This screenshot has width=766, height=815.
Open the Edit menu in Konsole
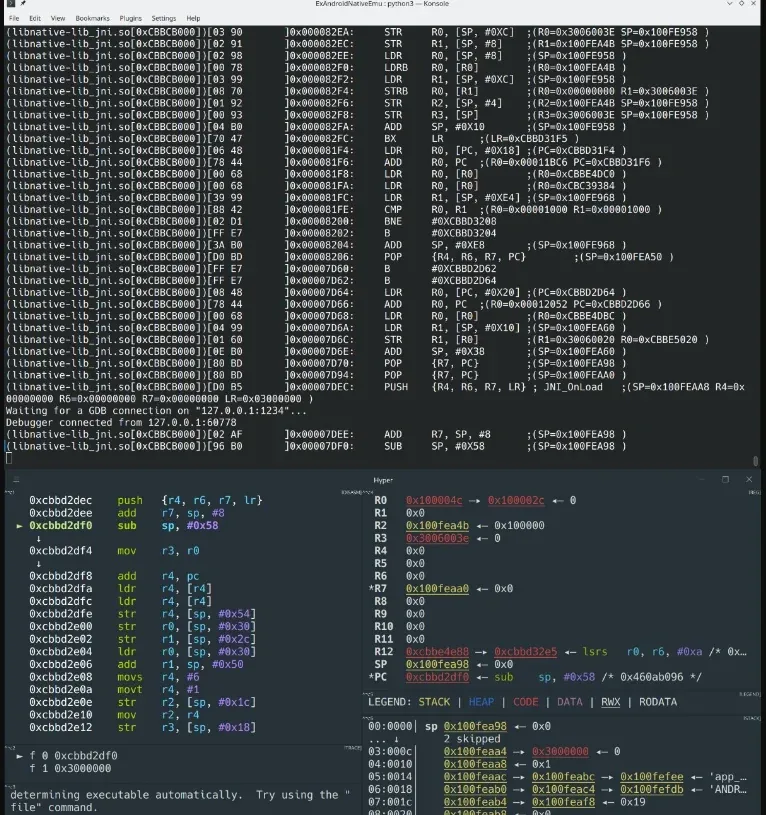point(35,18)
